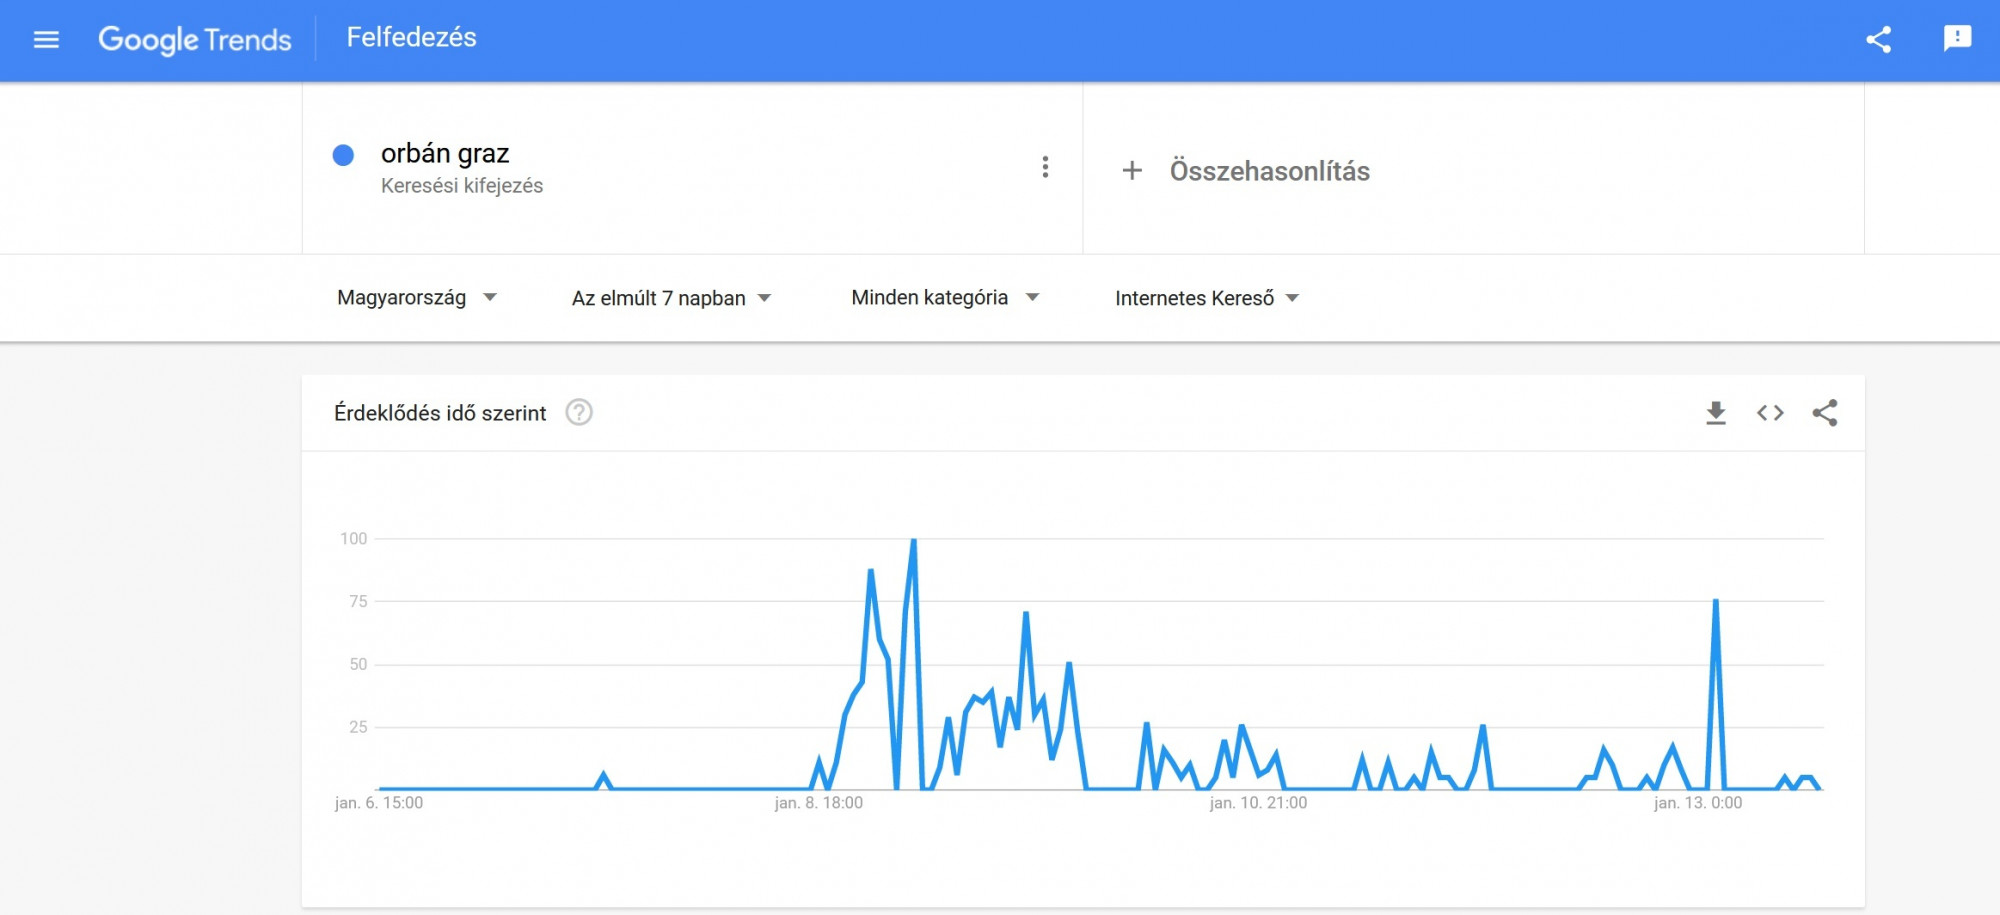Open the three-dot menu for orbán graz
Screen dimensions: 2000x915
[1045, 167]
